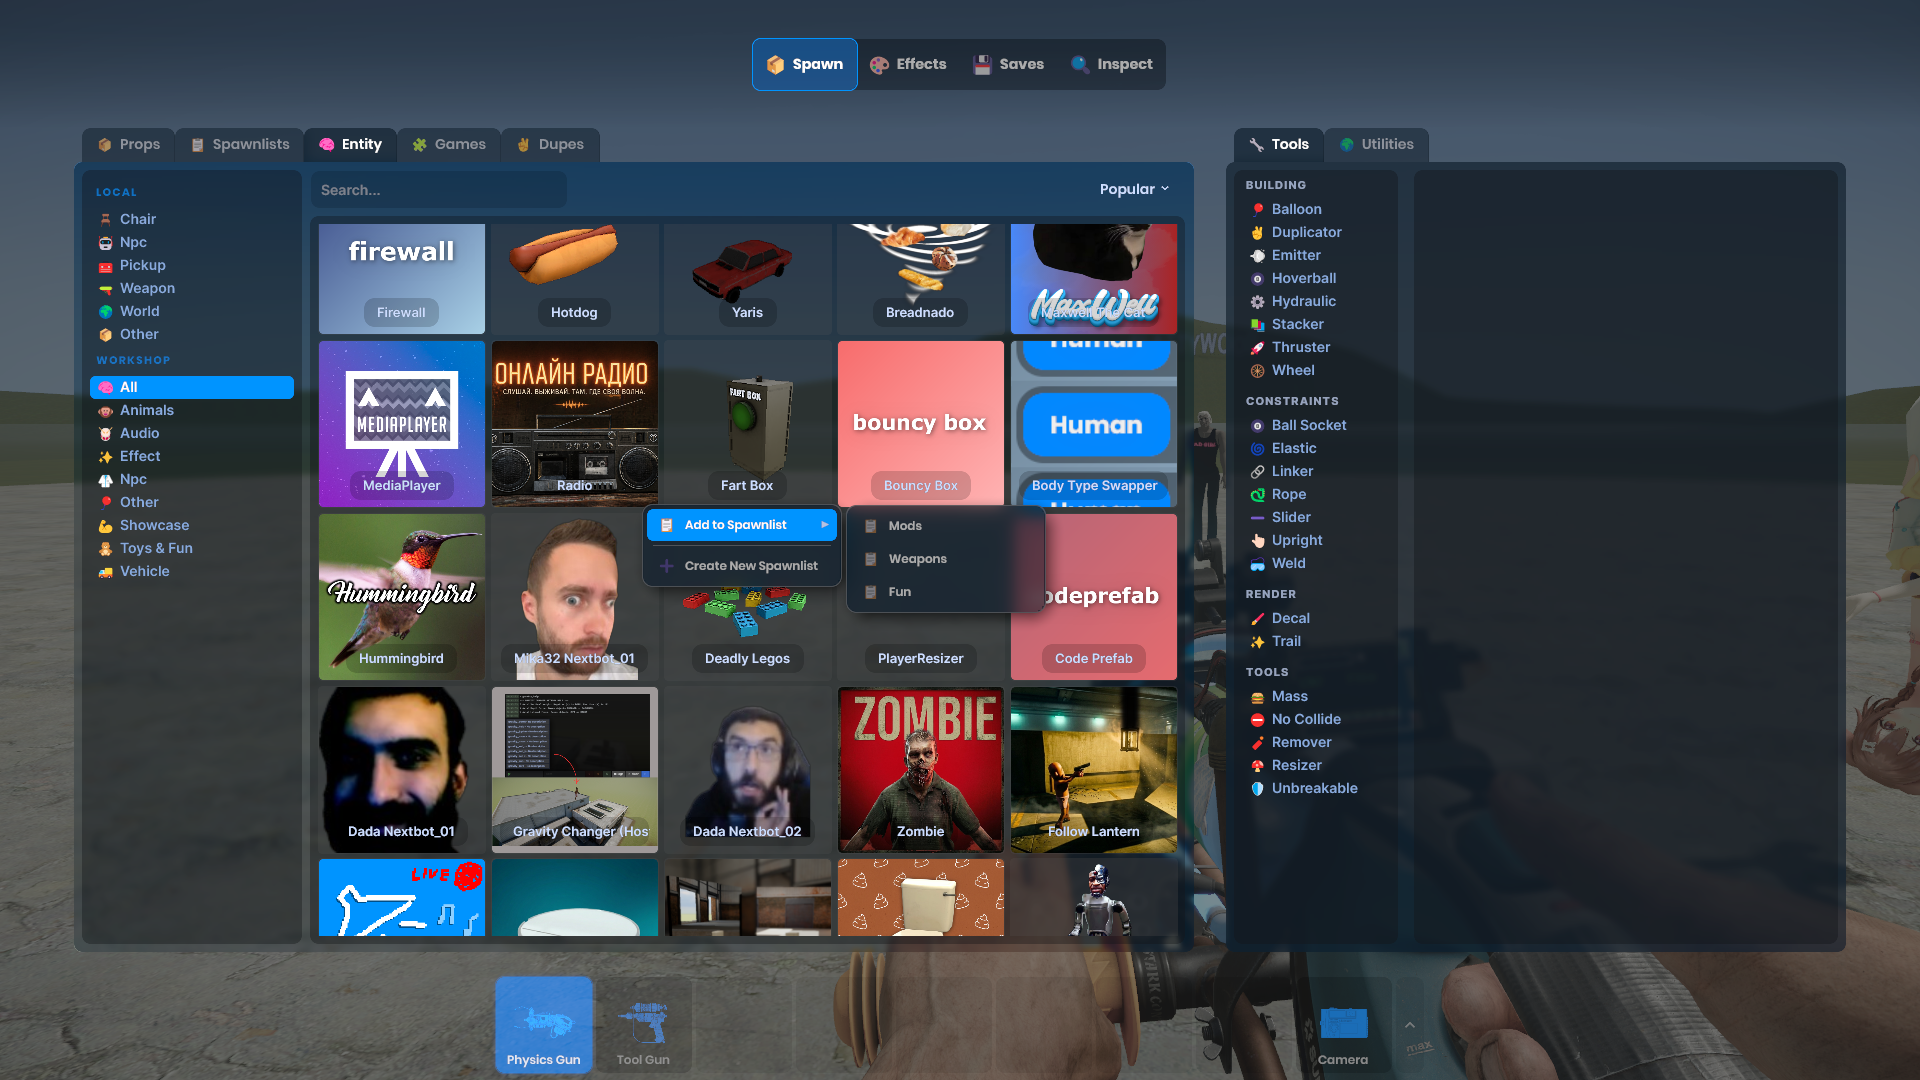Switch to the Effects tab
Screen dimensions: 1920x1080
tap(908, 64)
